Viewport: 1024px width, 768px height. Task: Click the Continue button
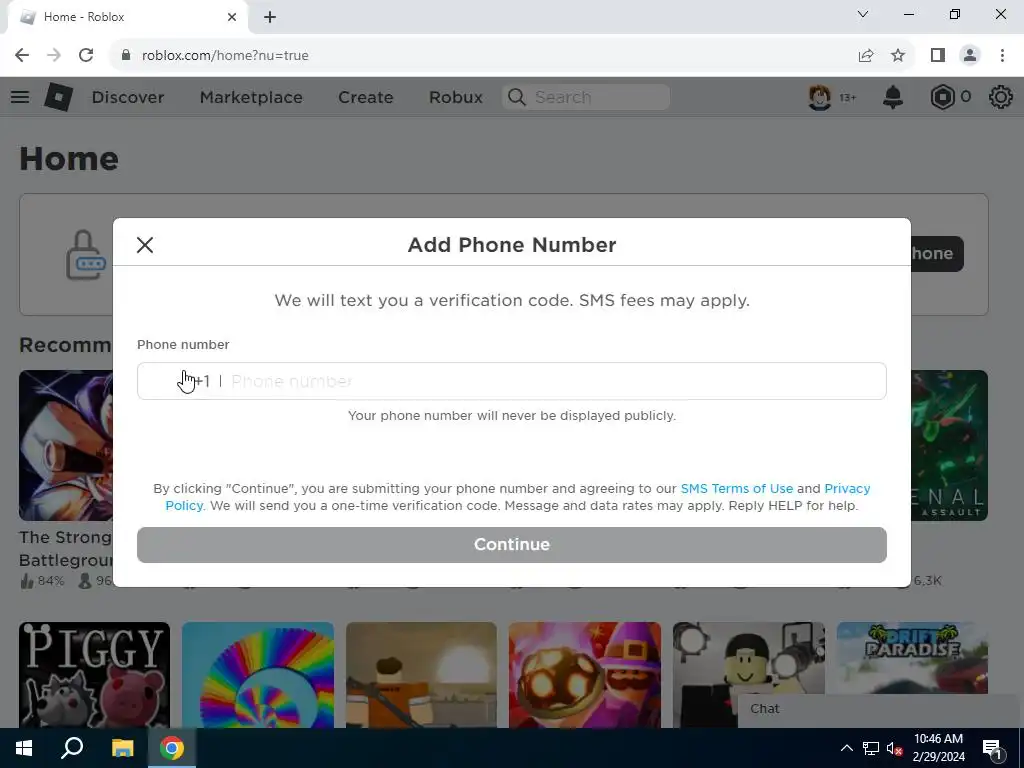click(511, 545)
